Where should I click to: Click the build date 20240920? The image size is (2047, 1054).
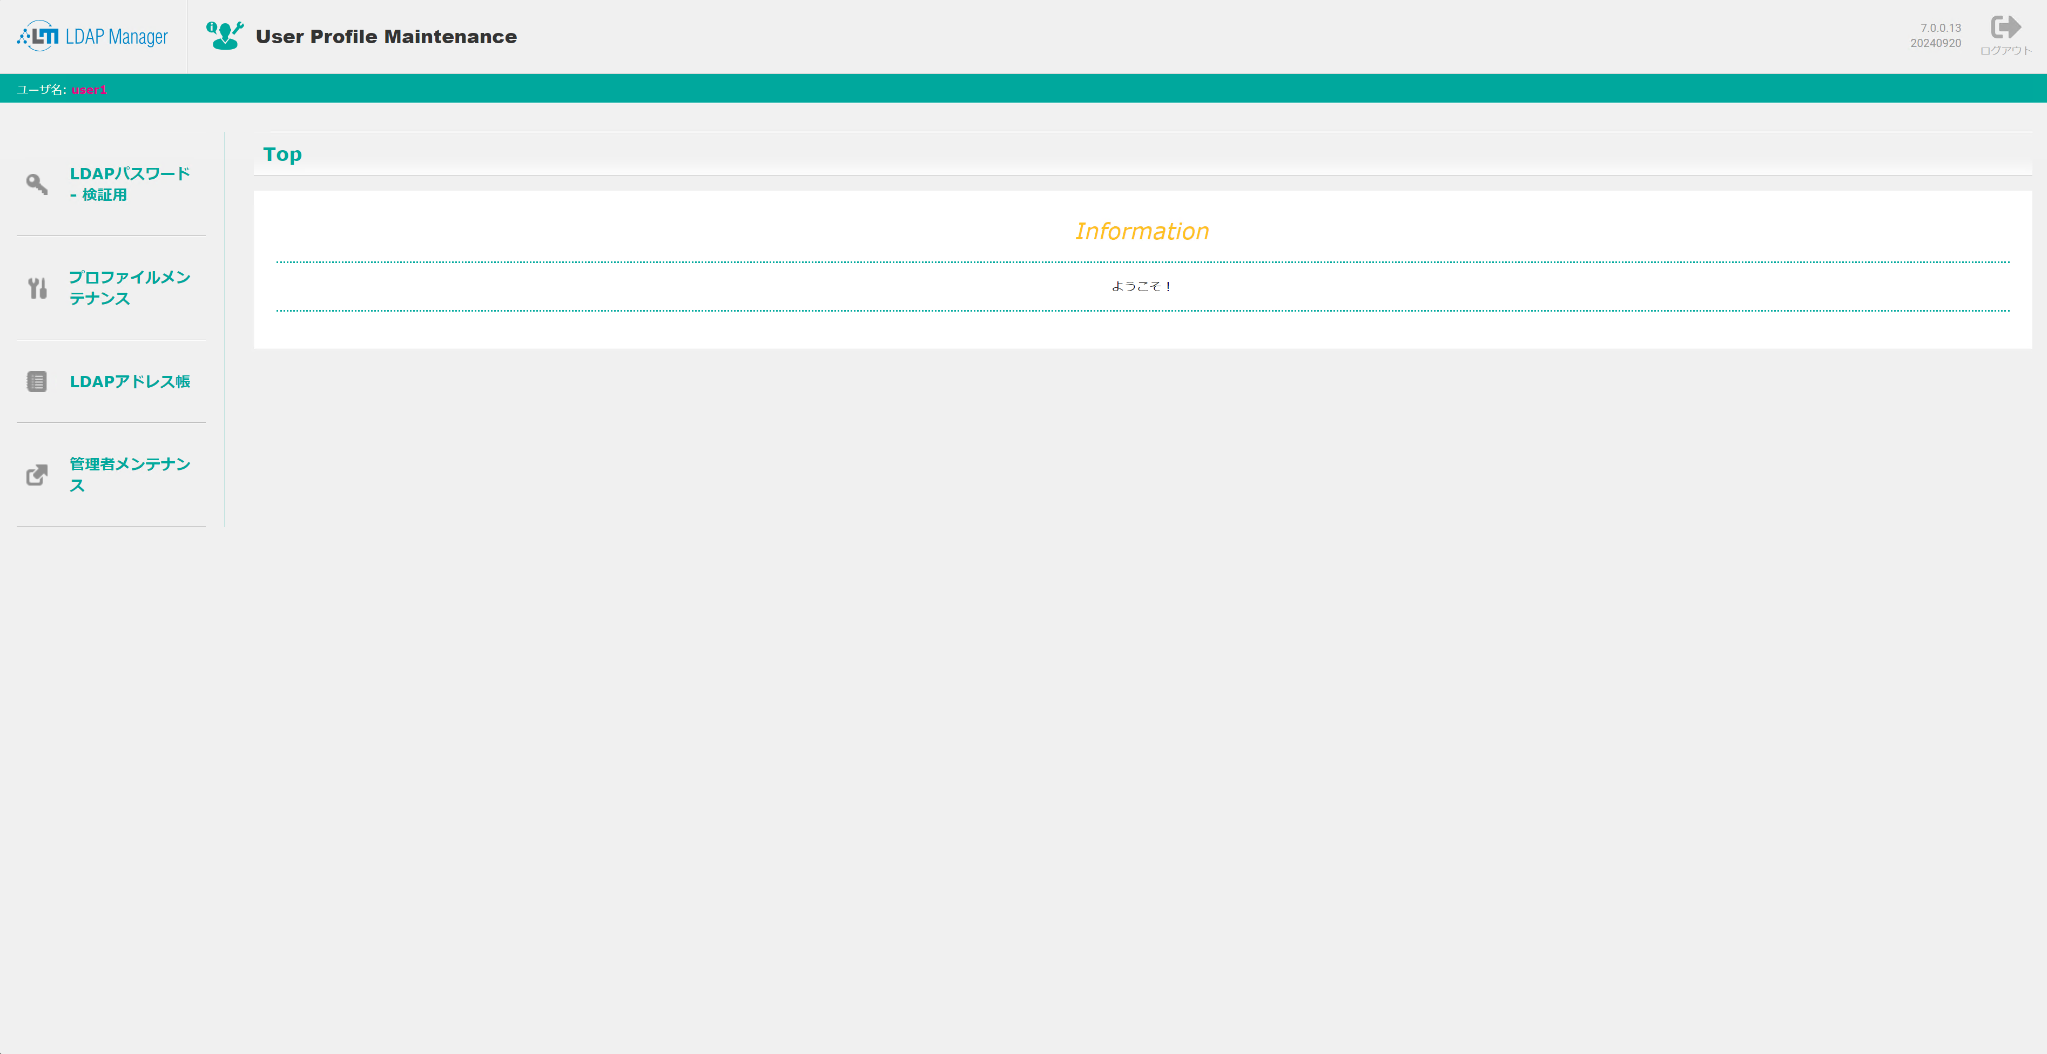coord(1935,43)
